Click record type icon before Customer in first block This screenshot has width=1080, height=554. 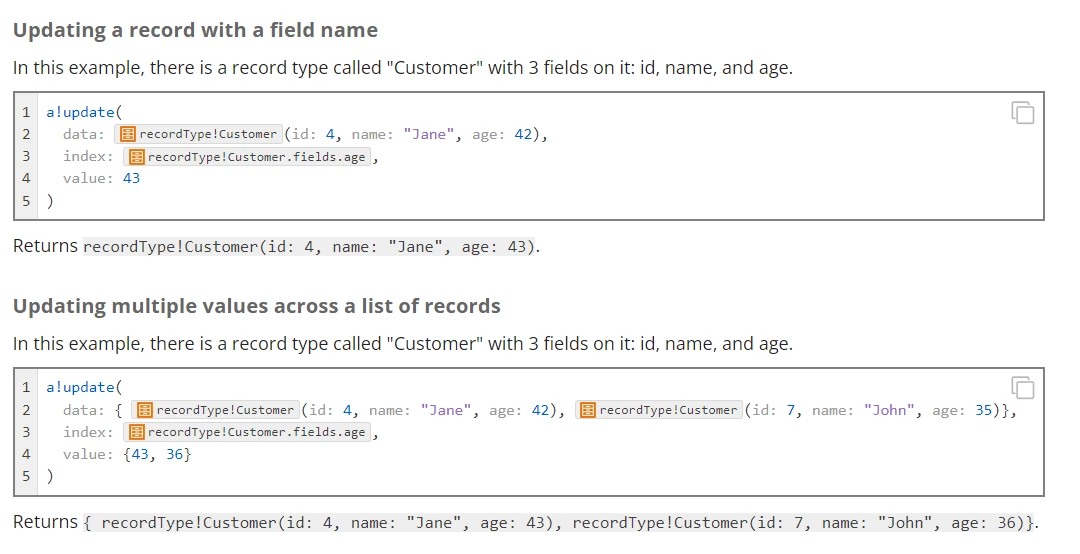point(127,134)
